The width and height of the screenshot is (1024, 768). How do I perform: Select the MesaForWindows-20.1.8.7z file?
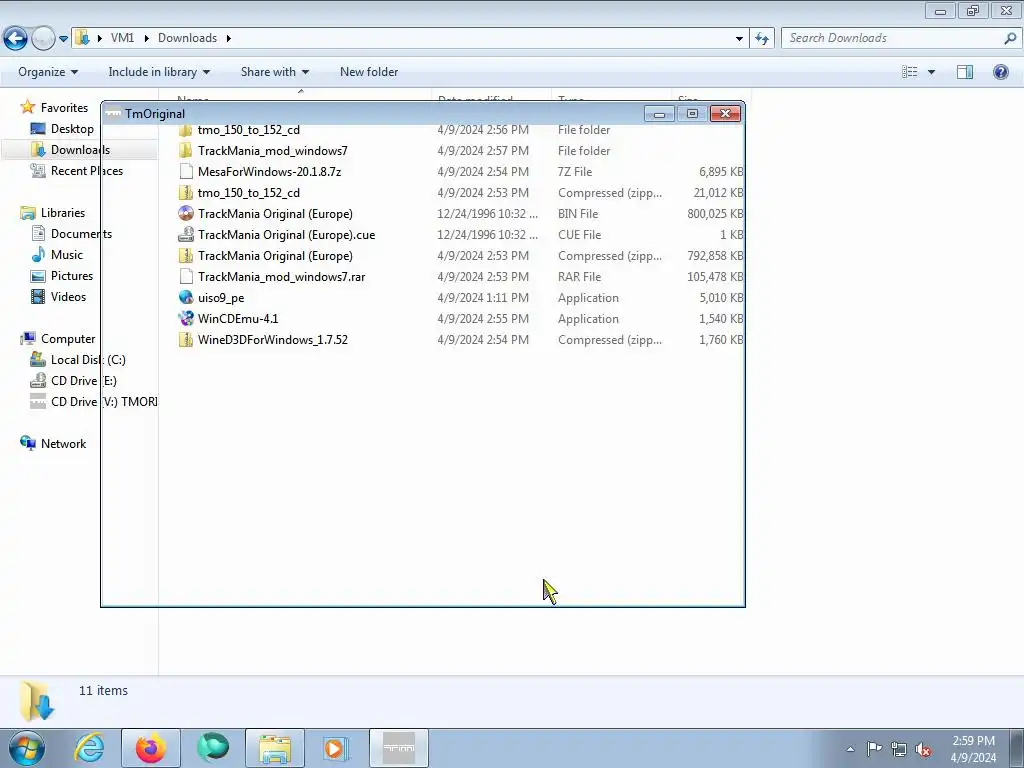(x=269, y=172)
